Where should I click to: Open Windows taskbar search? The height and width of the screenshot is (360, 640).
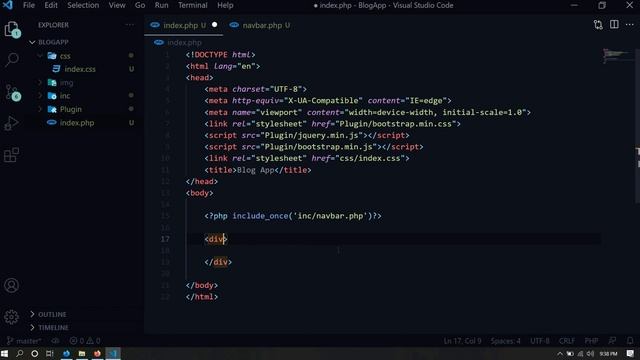coord(19,353)
